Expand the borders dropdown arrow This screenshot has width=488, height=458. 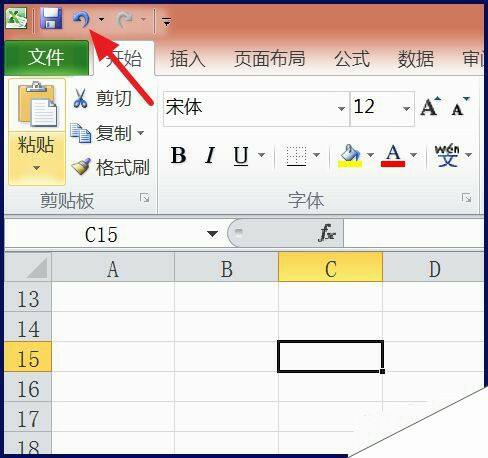[x=317, y=155]
